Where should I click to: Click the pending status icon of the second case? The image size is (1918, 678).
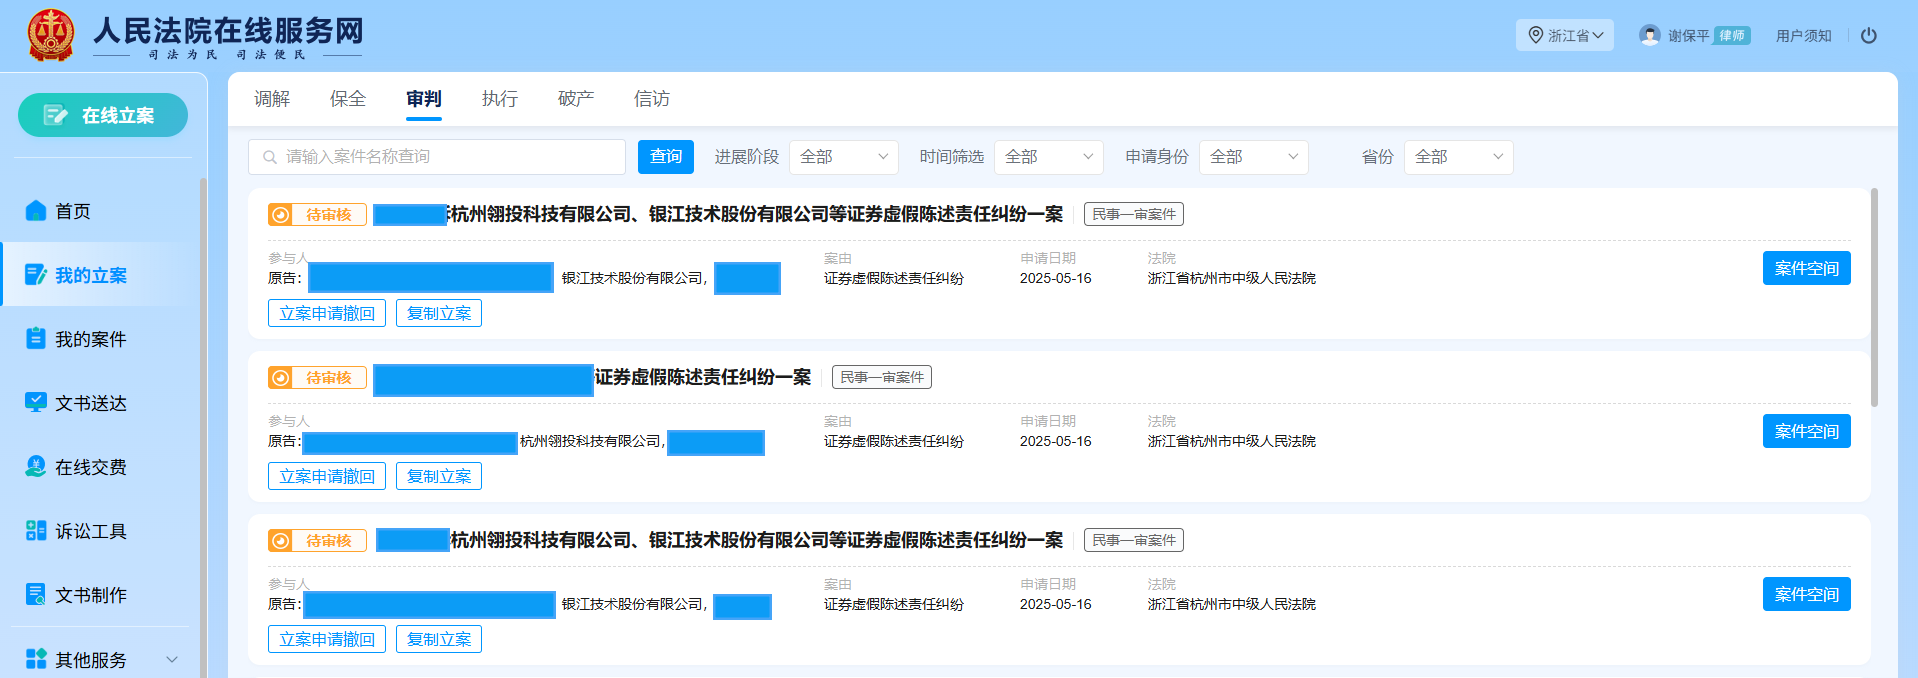(281, 378)
